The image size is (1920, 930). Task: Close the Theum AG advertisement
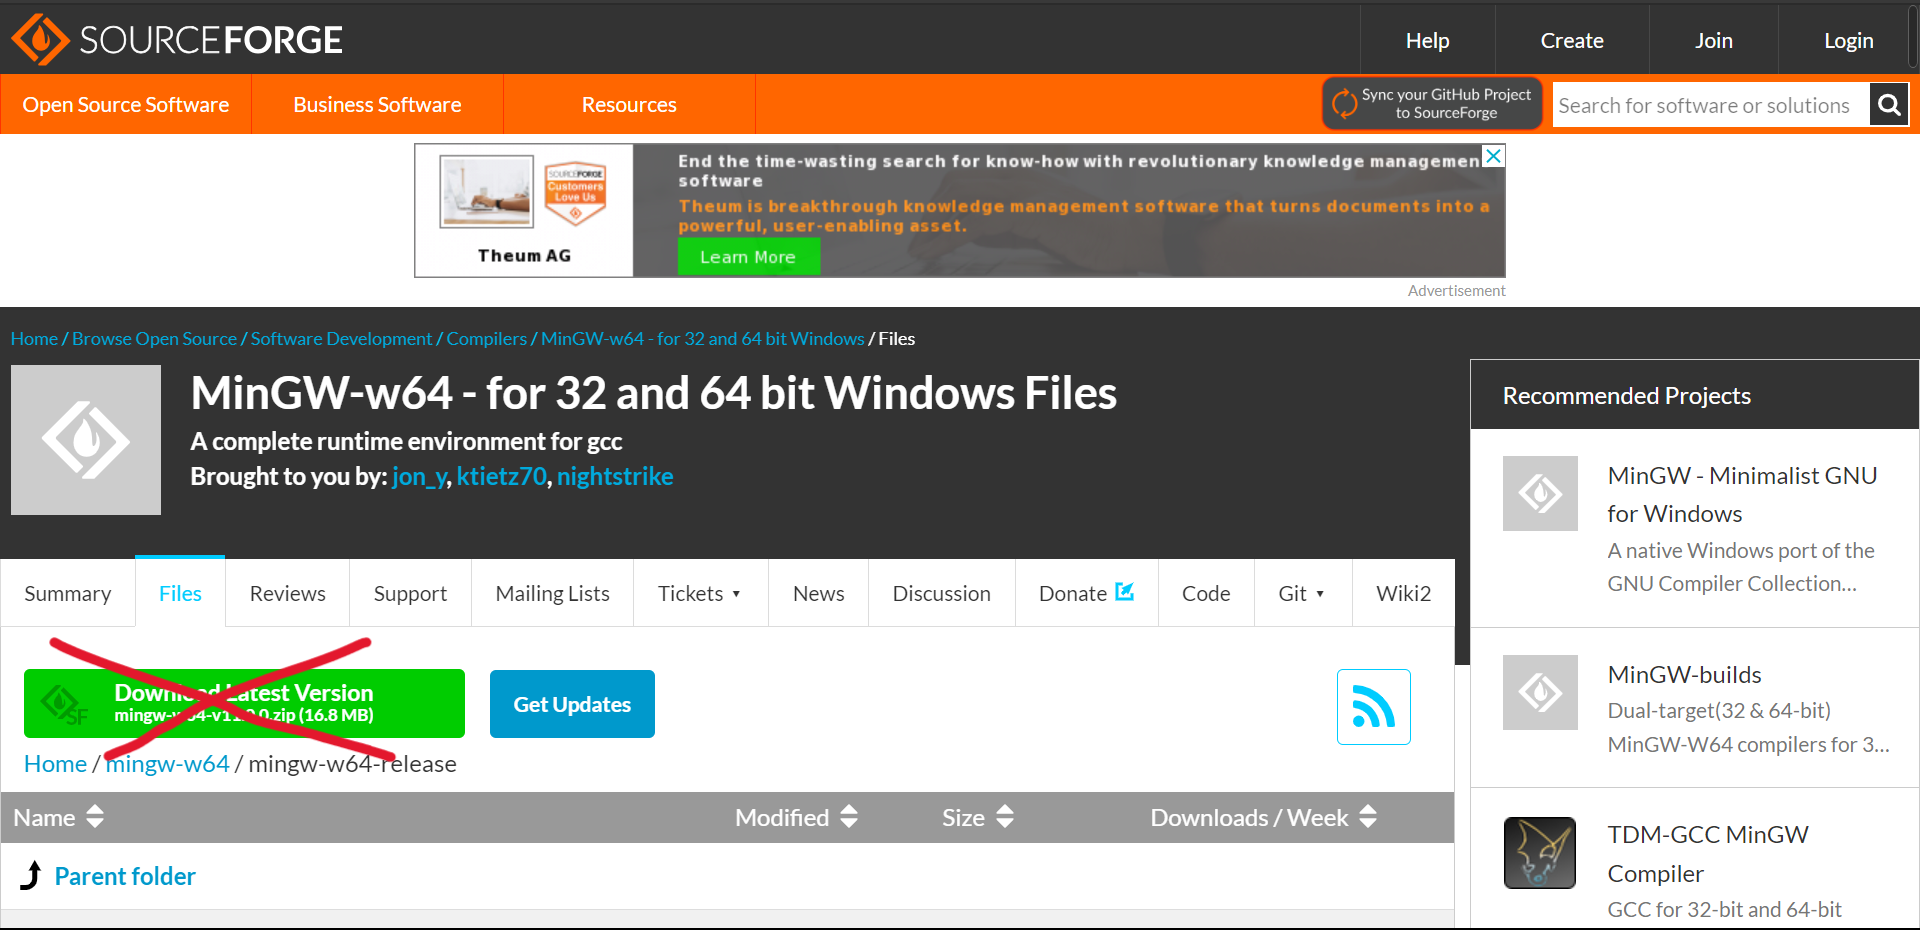1493,156
